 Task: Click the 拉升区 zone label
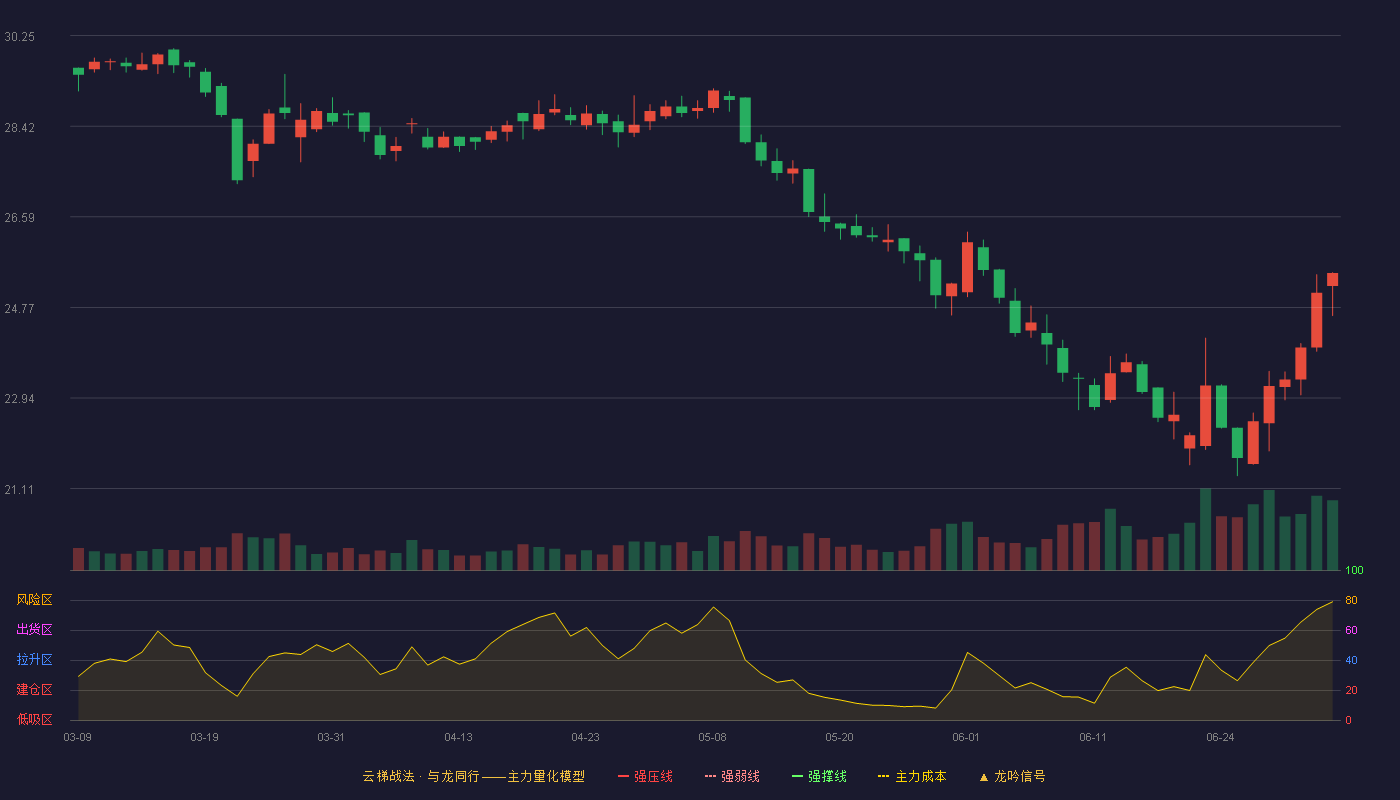(x=34, y=660)
